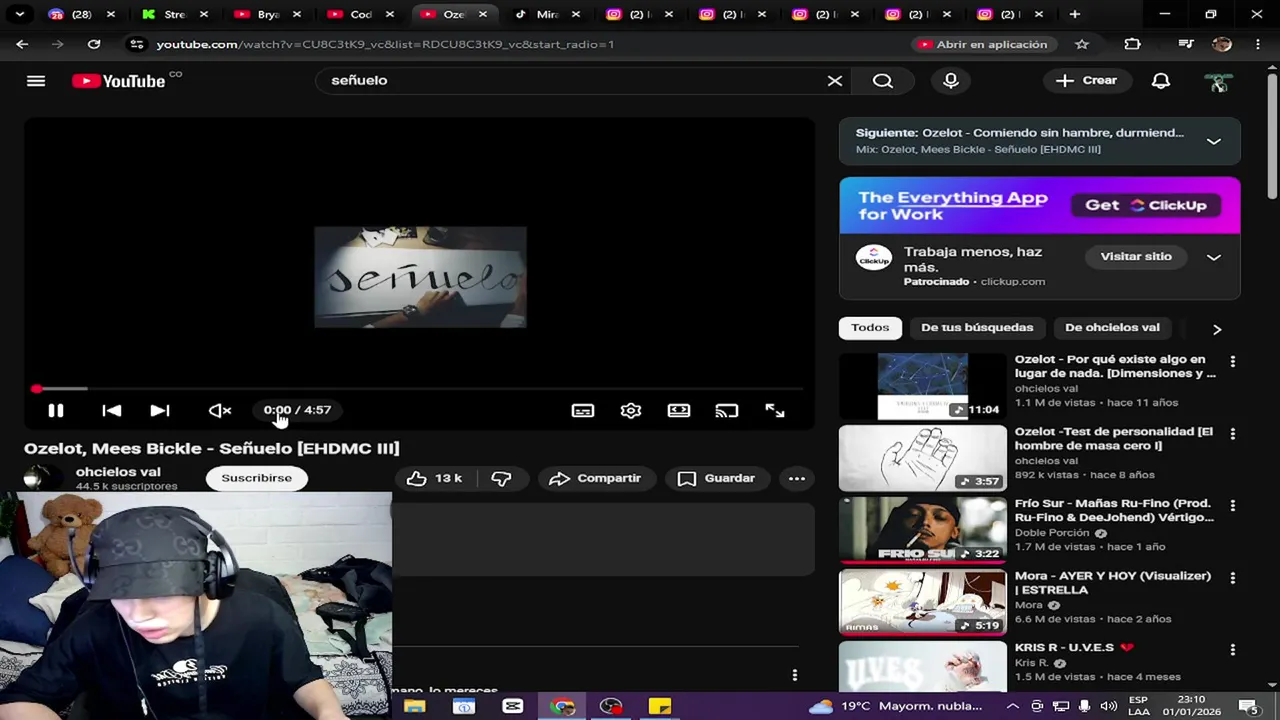
Task: Open the ohcielos val channel name link
Action: [x=118, y=472]
